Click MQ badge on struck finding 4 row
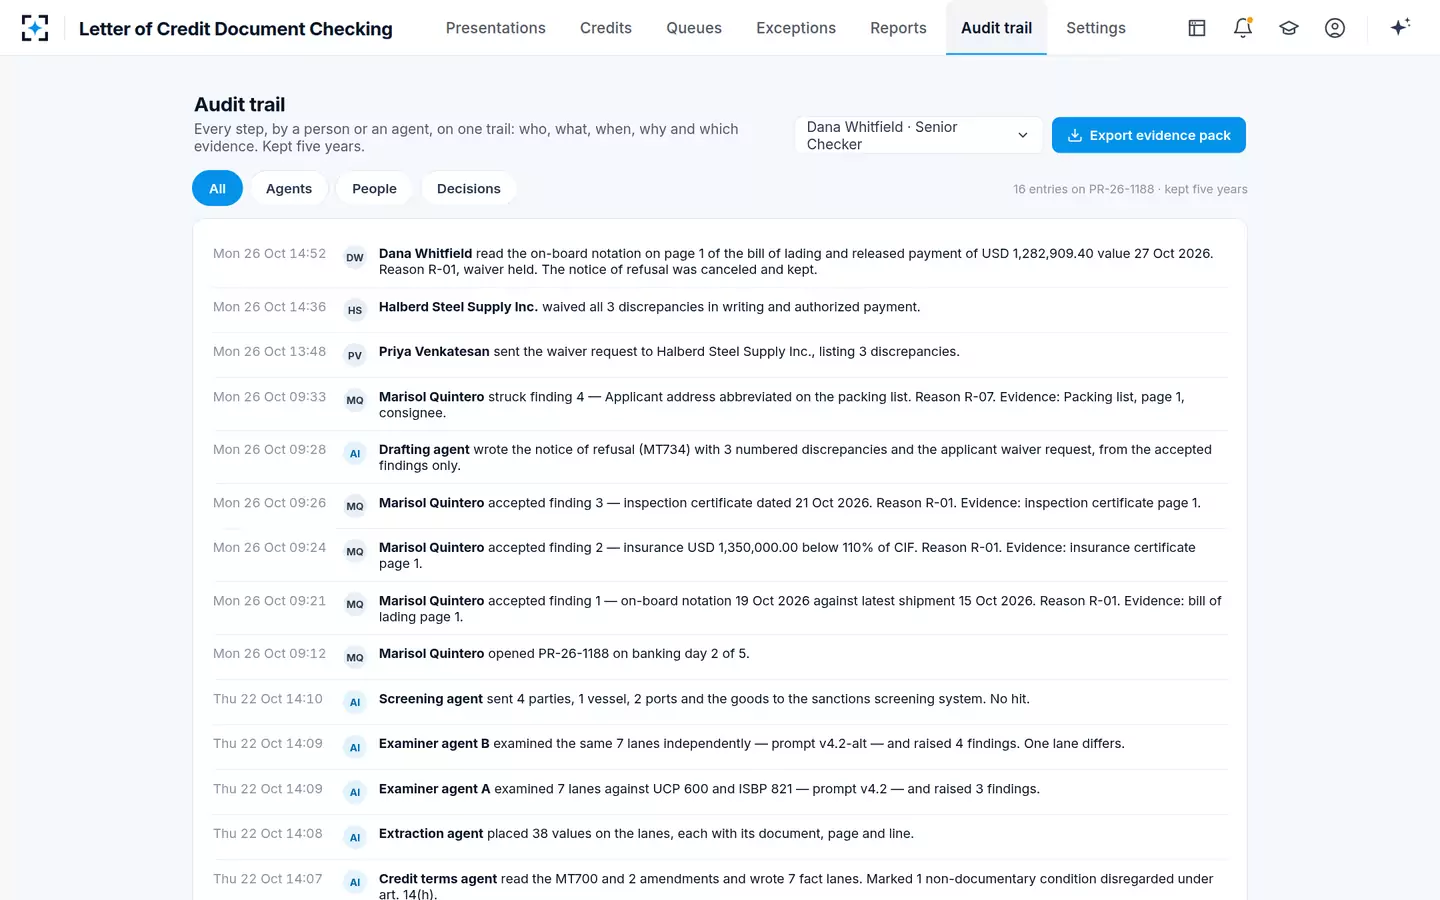Viewport: 1440px width, 900px height. coord(355,401)
